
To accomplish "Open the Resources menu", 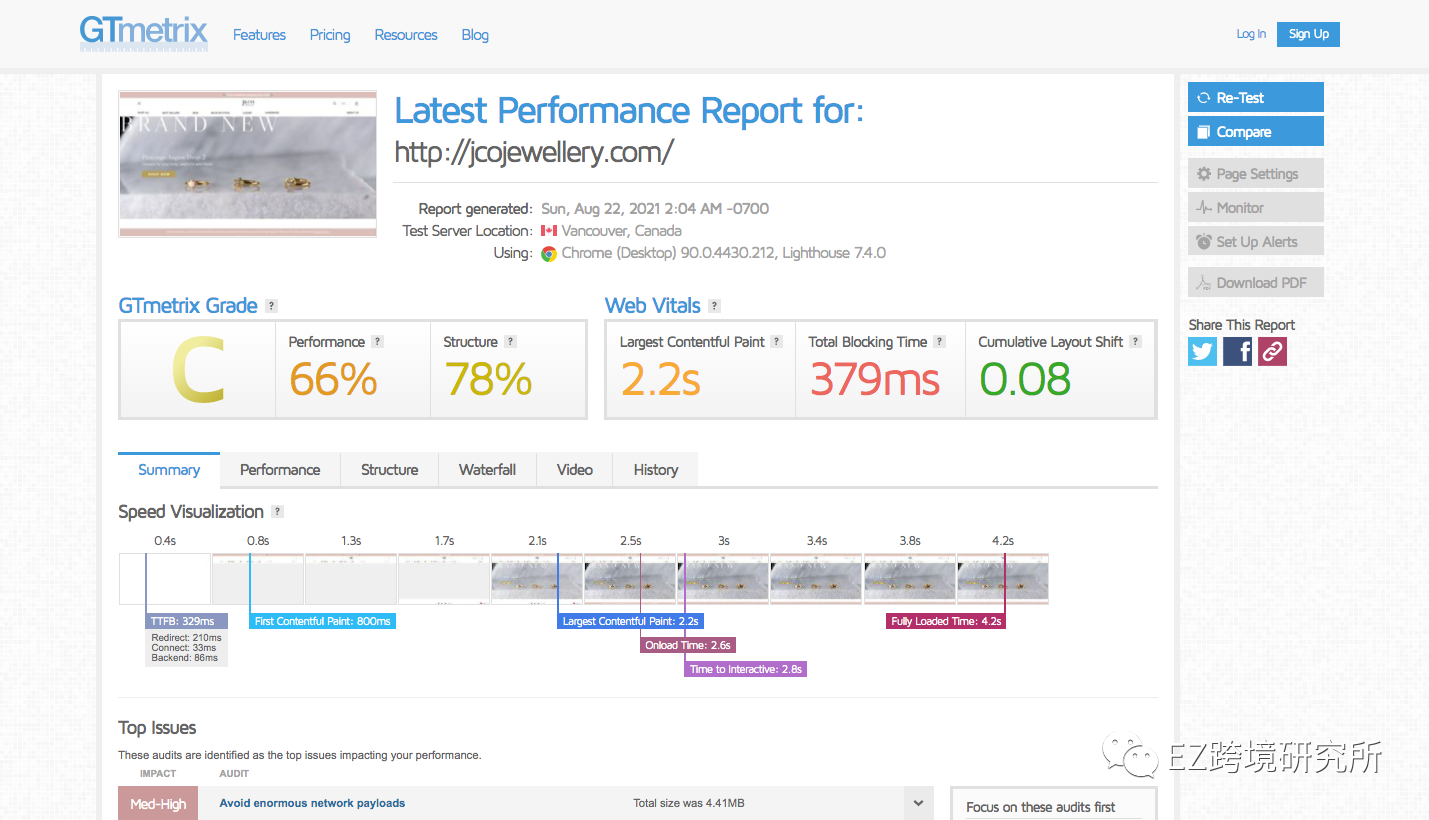I will point(406,35).
